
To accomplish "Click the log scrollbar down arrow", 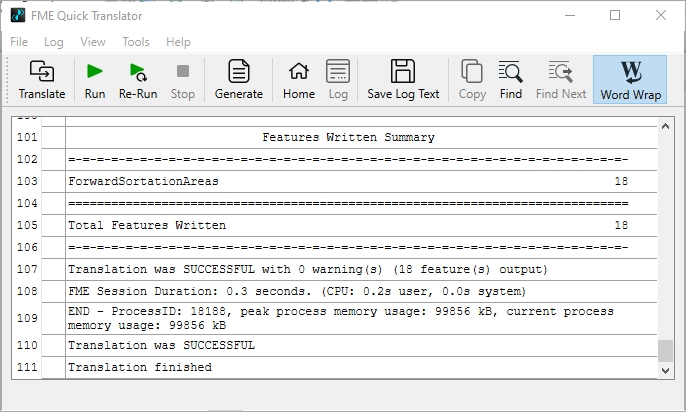I will point(666,371).
